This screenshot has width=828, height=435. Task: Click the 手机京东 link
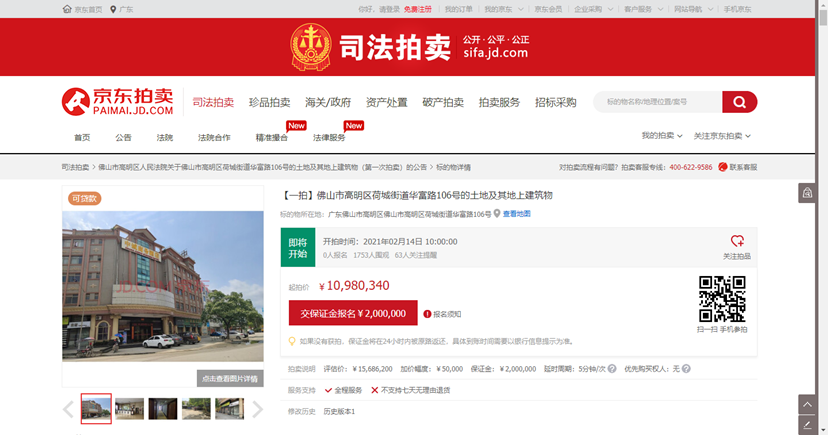pyautogui.click(x=737, y=9)
